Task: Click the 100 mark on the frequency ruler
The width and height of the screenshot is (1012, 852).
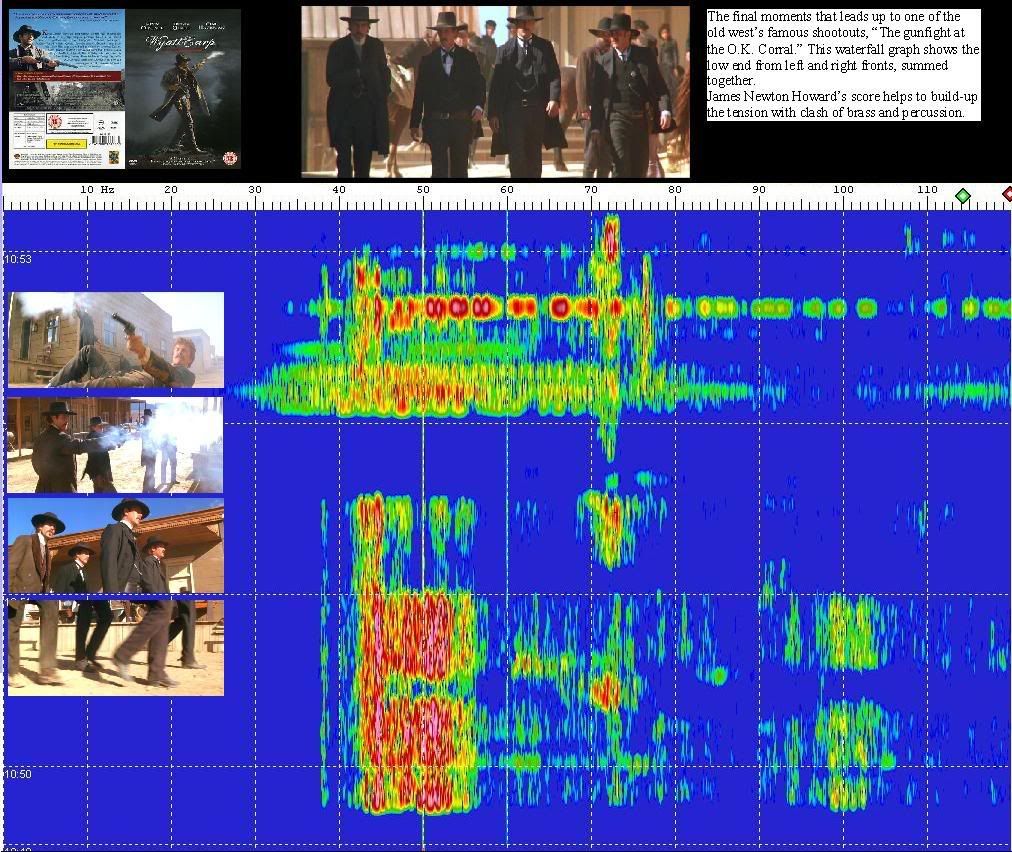Action: pyautogui.click(x=843, y=190)
